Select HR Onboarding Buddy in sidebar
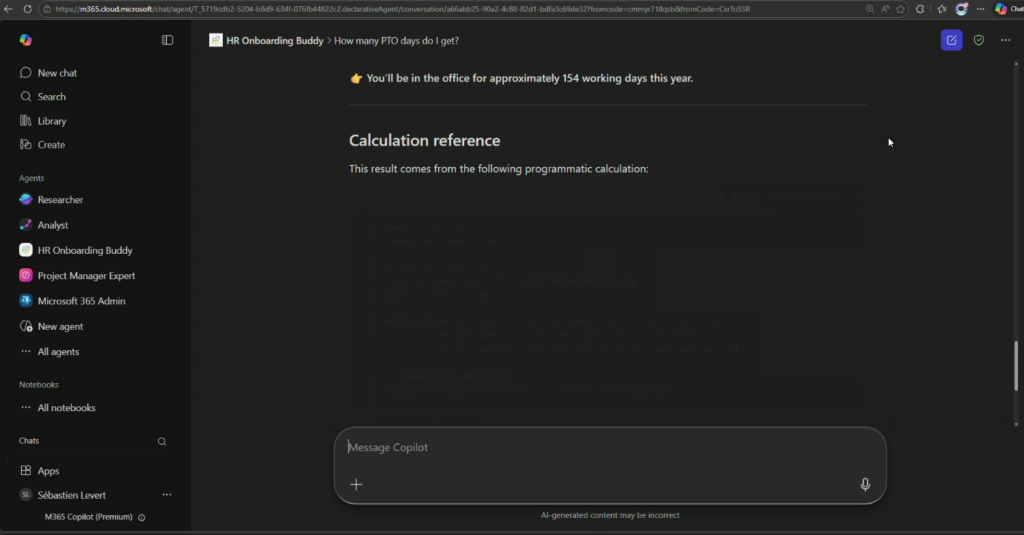 tap(85, 250)
